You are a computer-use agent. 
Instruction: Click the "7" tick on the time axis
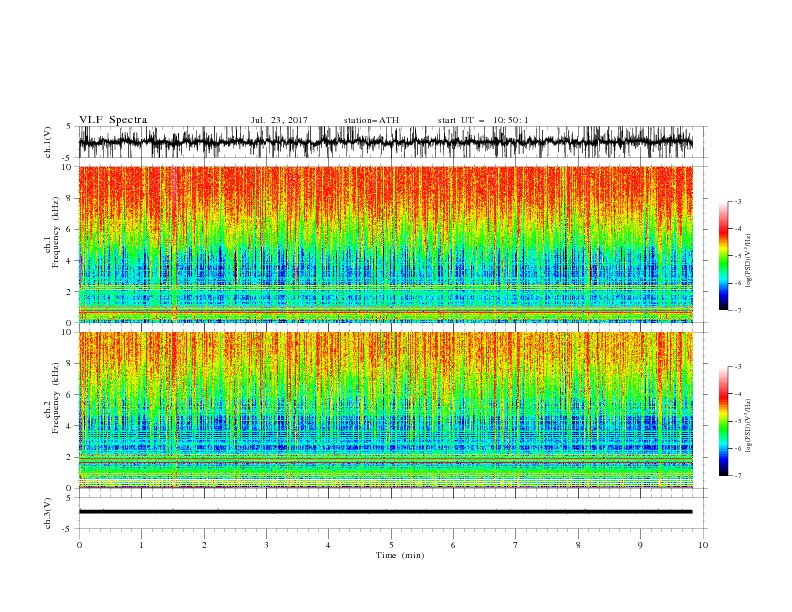[516, 545]
